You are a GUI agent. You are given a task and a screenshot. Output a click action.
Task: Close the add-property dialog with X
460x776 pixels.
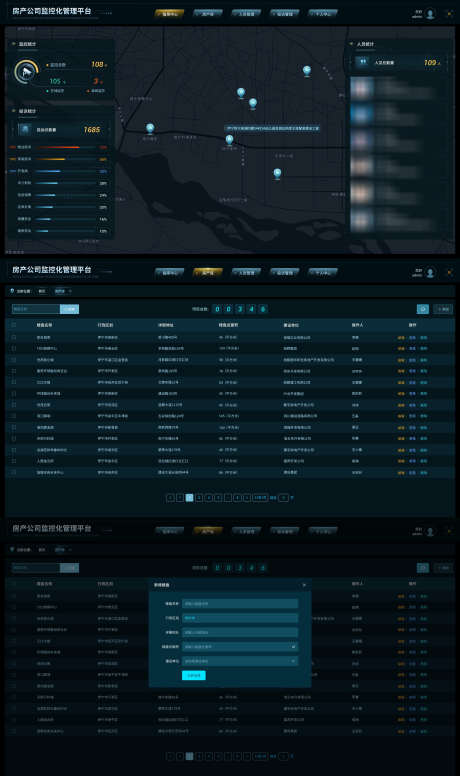tap(304, 585)
